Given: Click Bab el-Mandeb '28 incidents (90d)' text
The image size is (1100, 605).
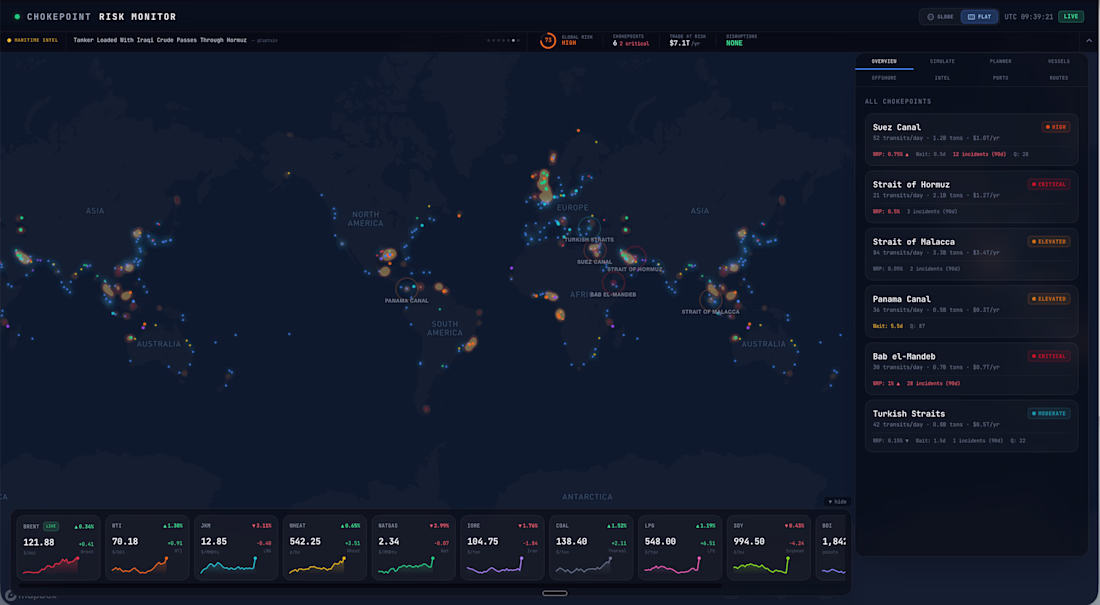Looking at the screenshot, I should click(x=933, y=384).
